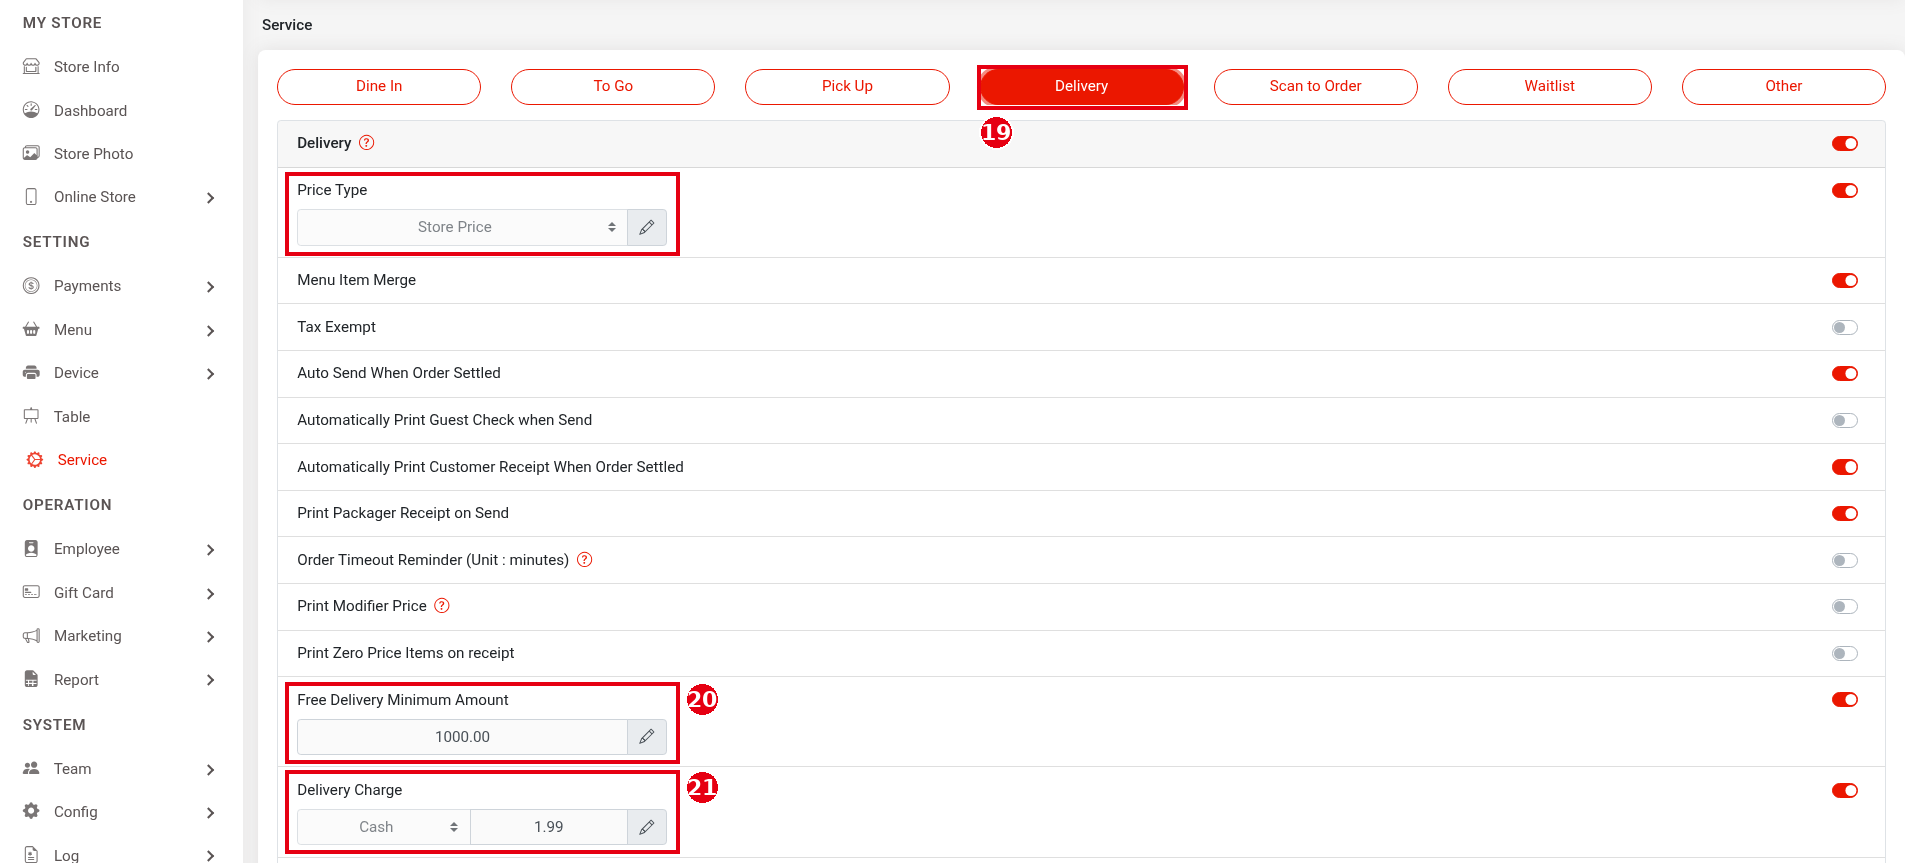Click the Online Store phone icon
This screenshot has width=1905, height=863.
(x=32, y=197)
